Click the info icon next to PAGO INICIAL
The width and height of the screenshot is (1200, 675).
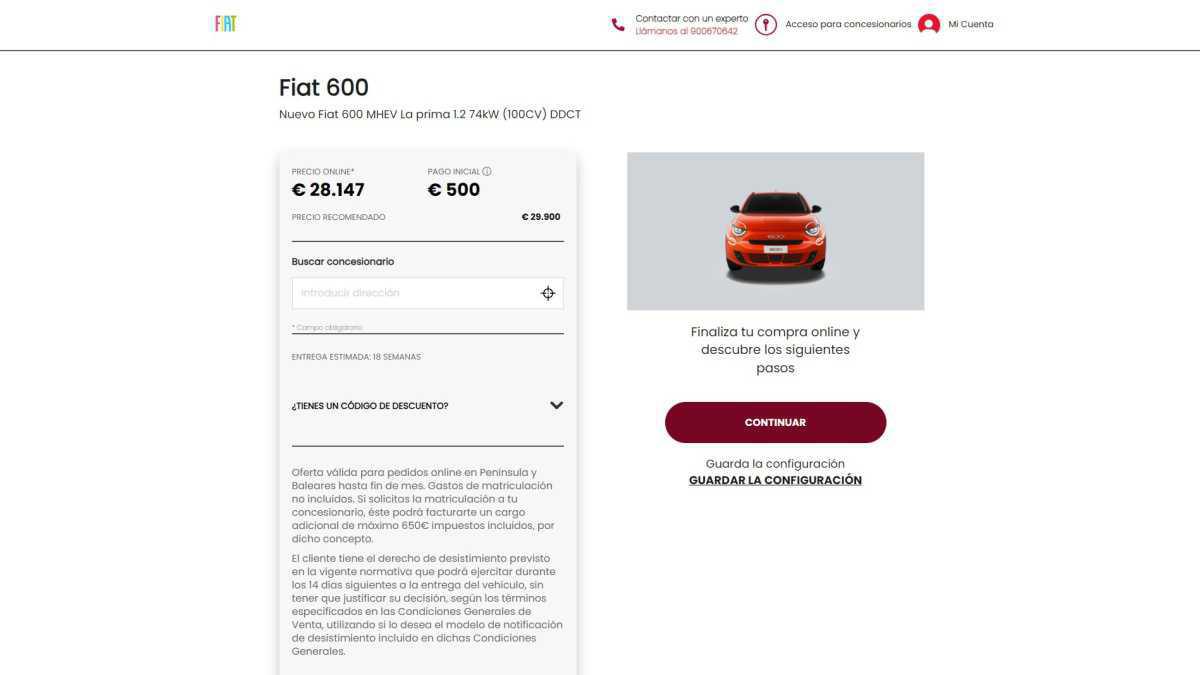[x=487, y=171]
